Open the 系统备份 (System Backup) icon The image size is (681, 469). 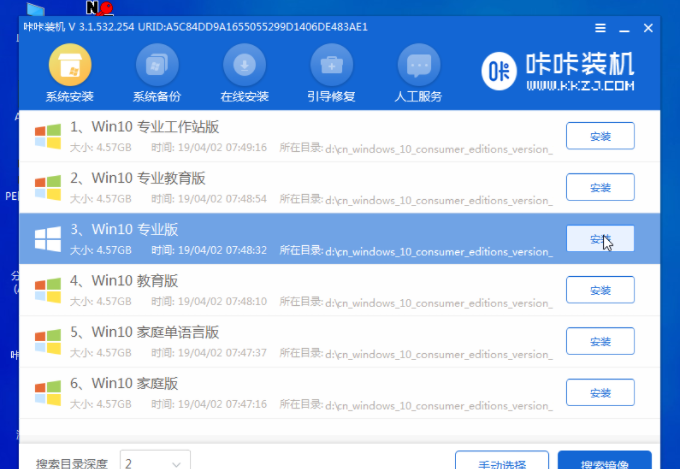point(157,67)
